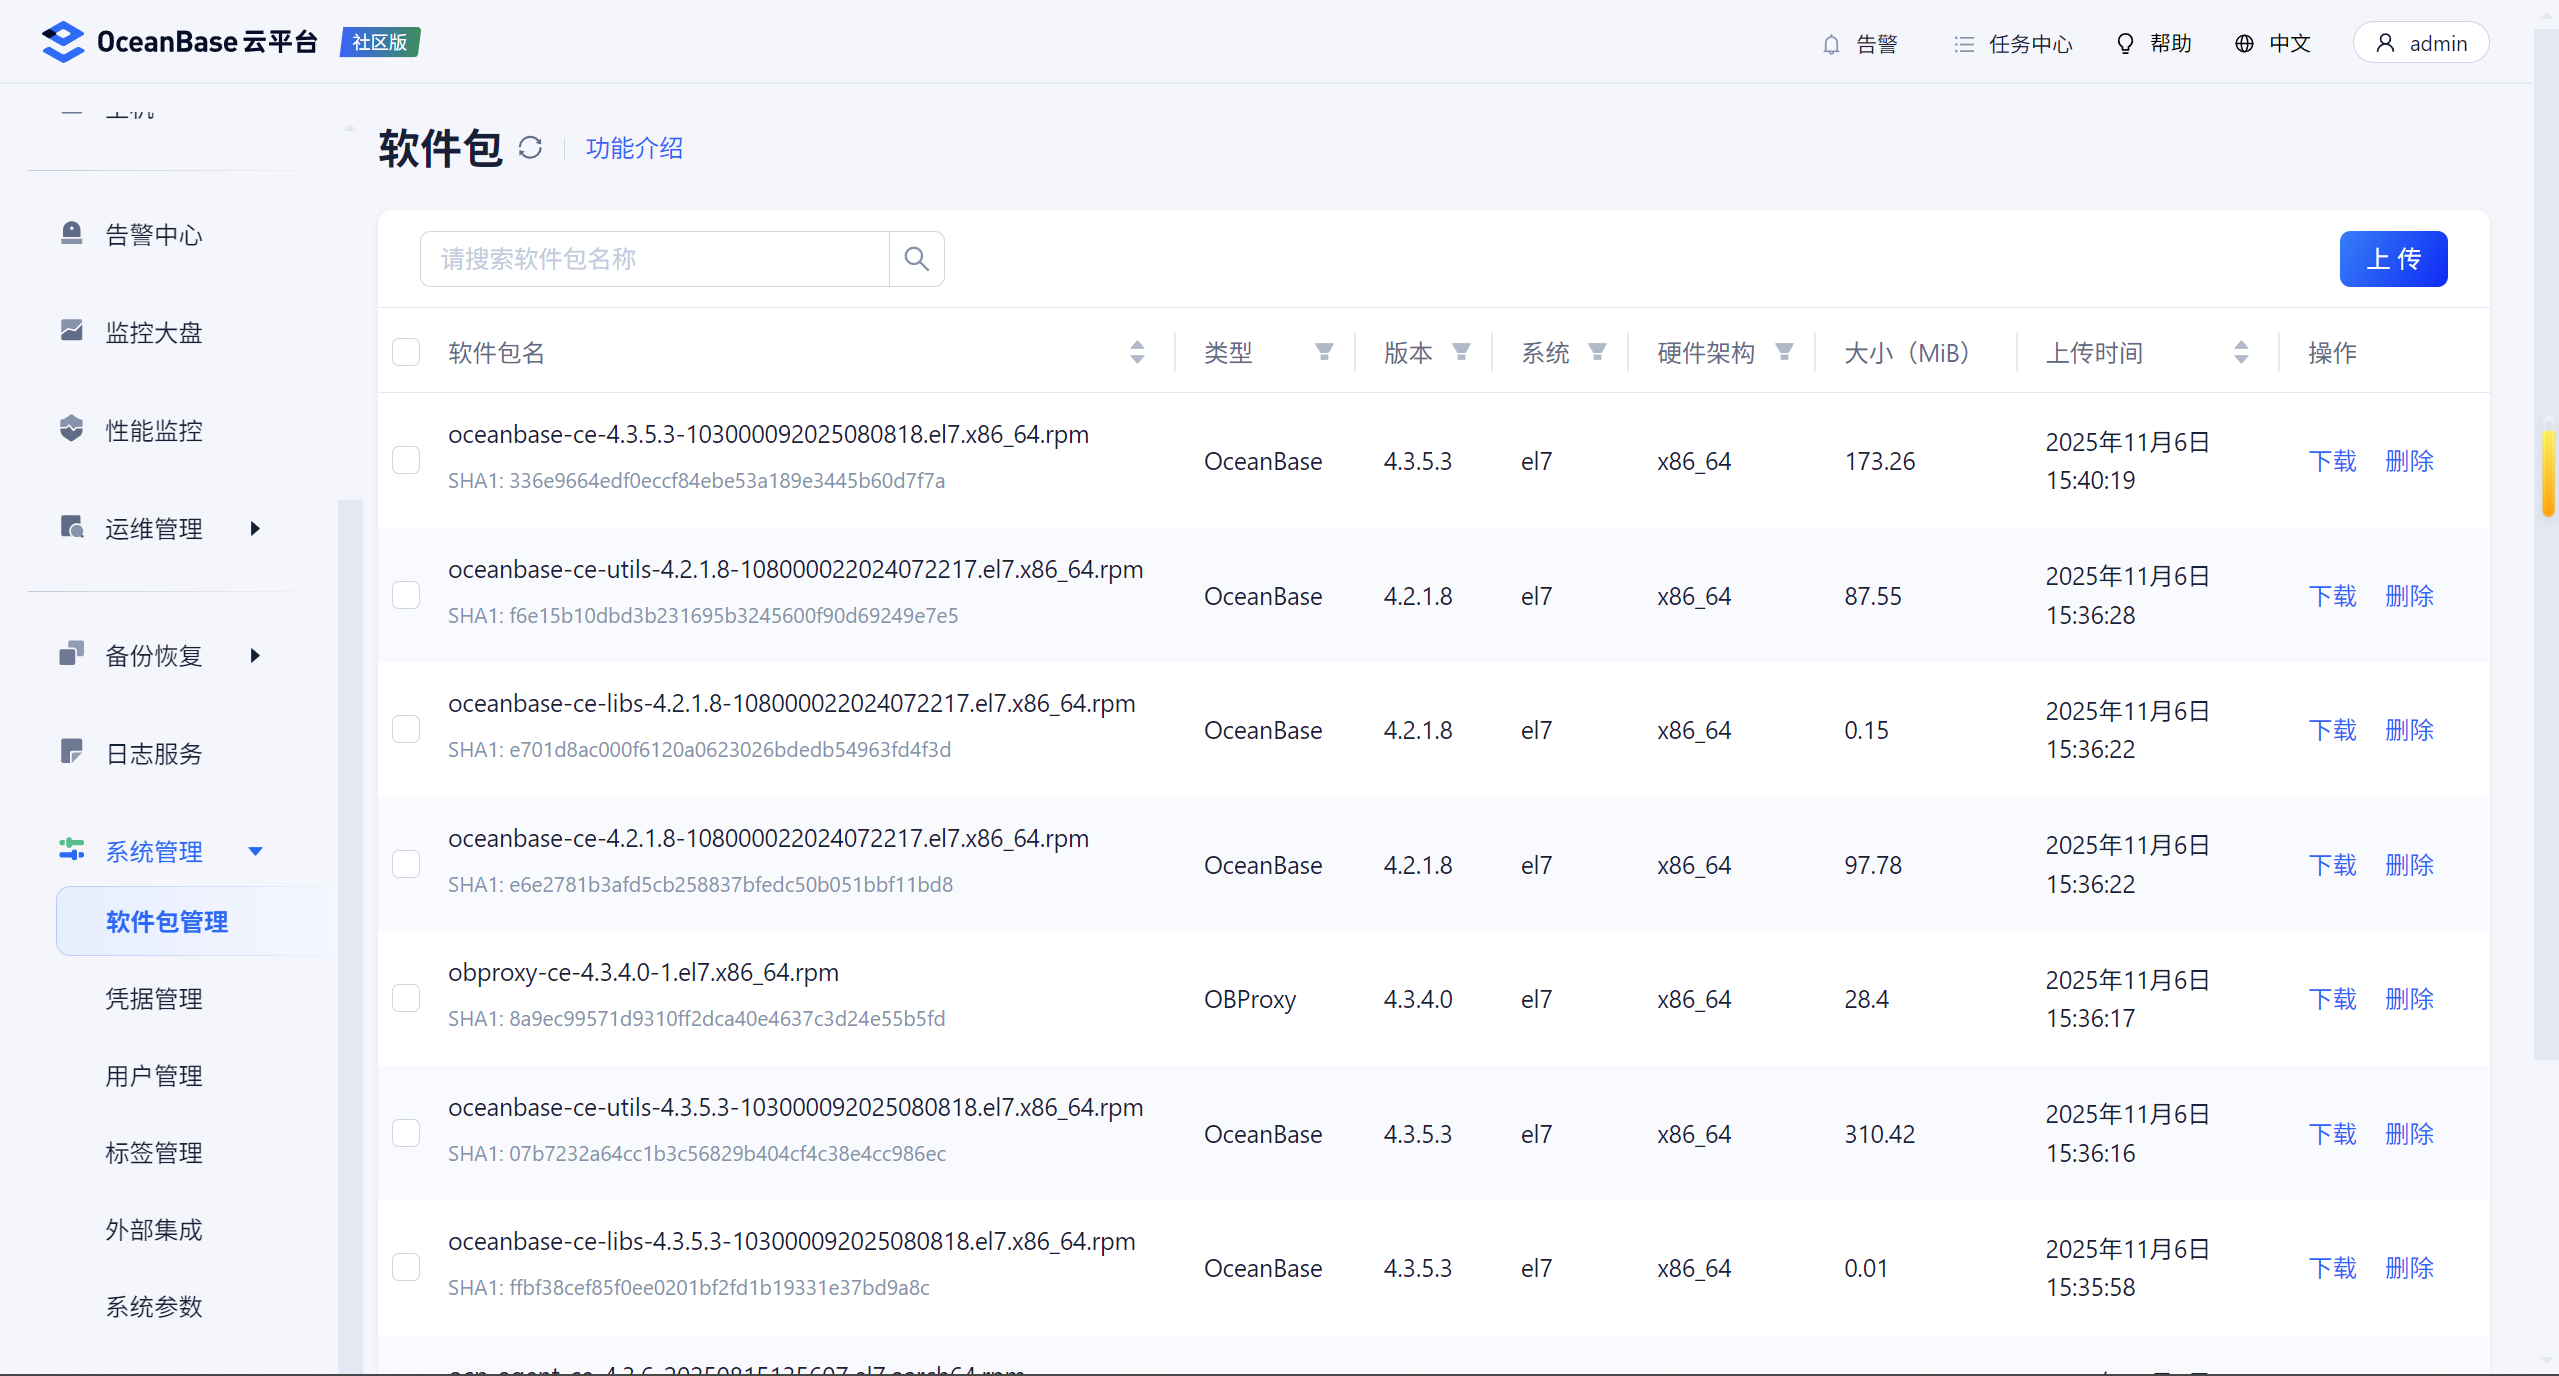Click the search magnifier icon
The image size is (2559, 1376).
(916, 259)
